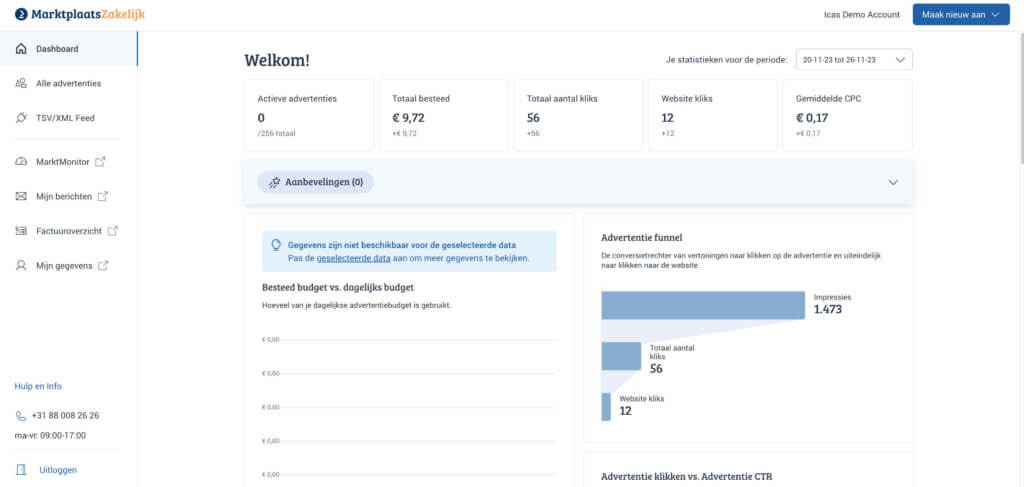Open the Maak nieuw aan dropdown
The image size is (1024, 487).
[961, 15]
